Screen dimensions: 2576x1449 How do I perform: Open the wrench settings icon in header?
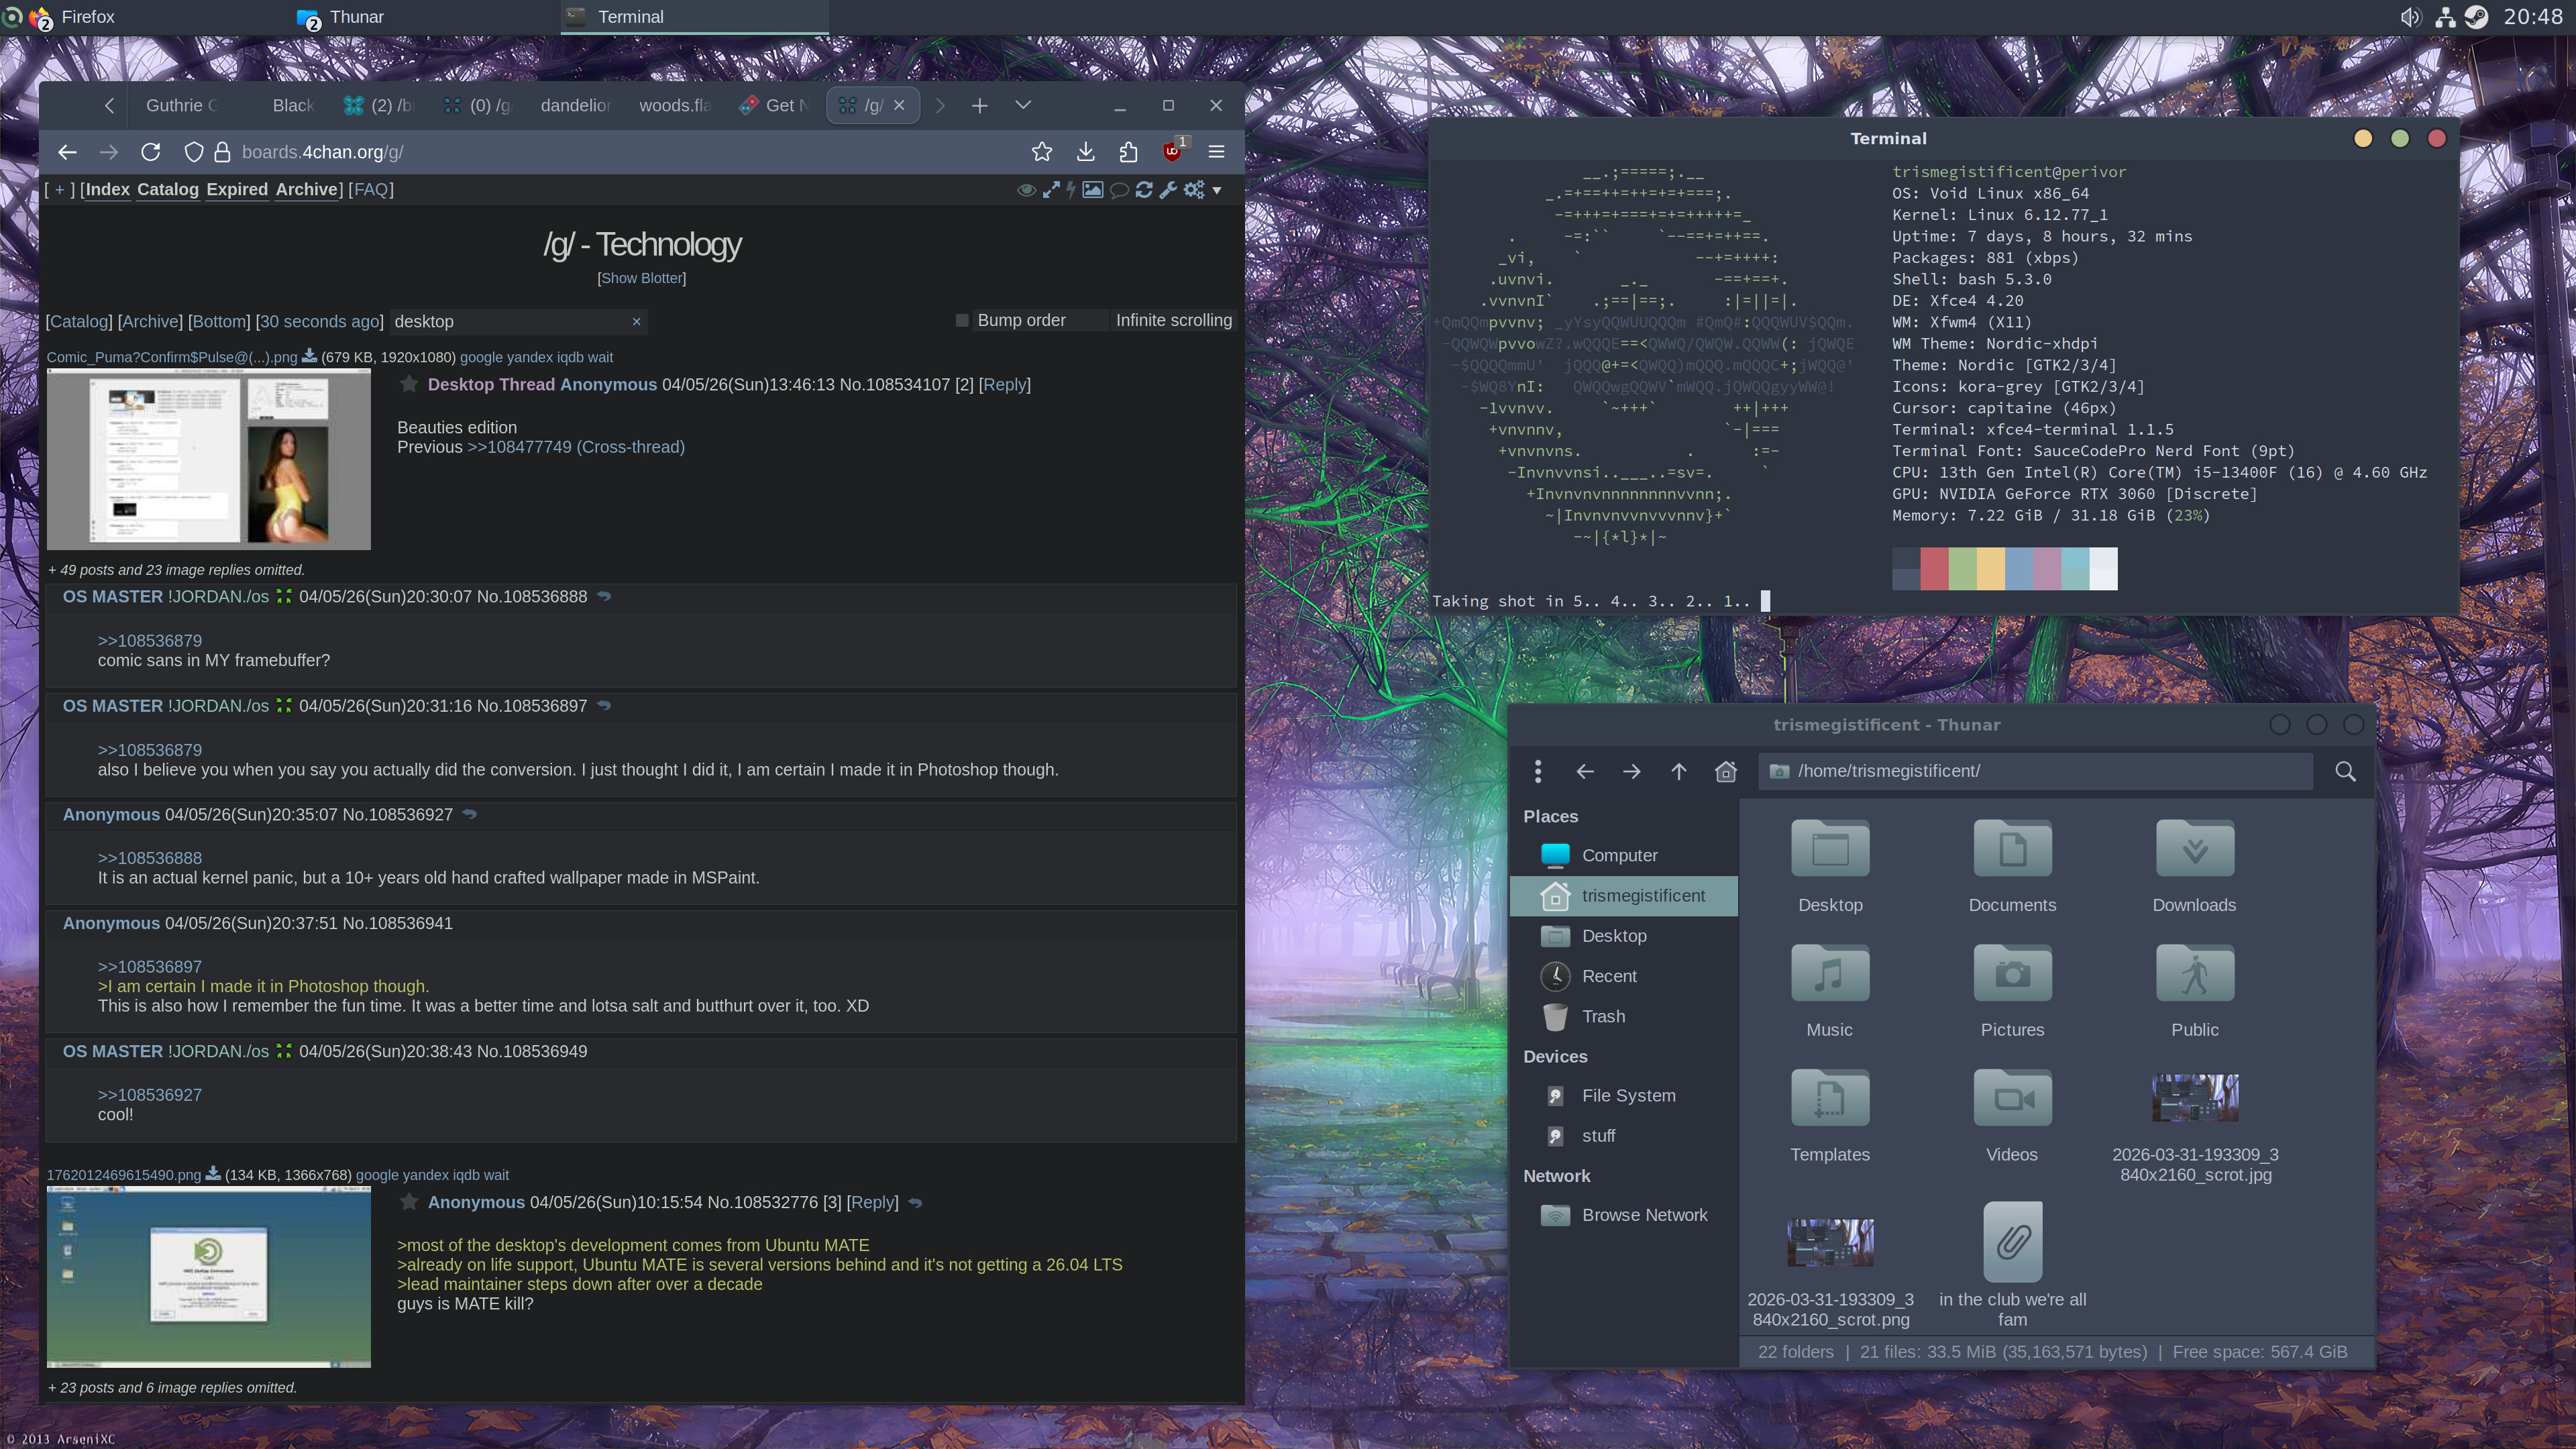click(1168, 190)
